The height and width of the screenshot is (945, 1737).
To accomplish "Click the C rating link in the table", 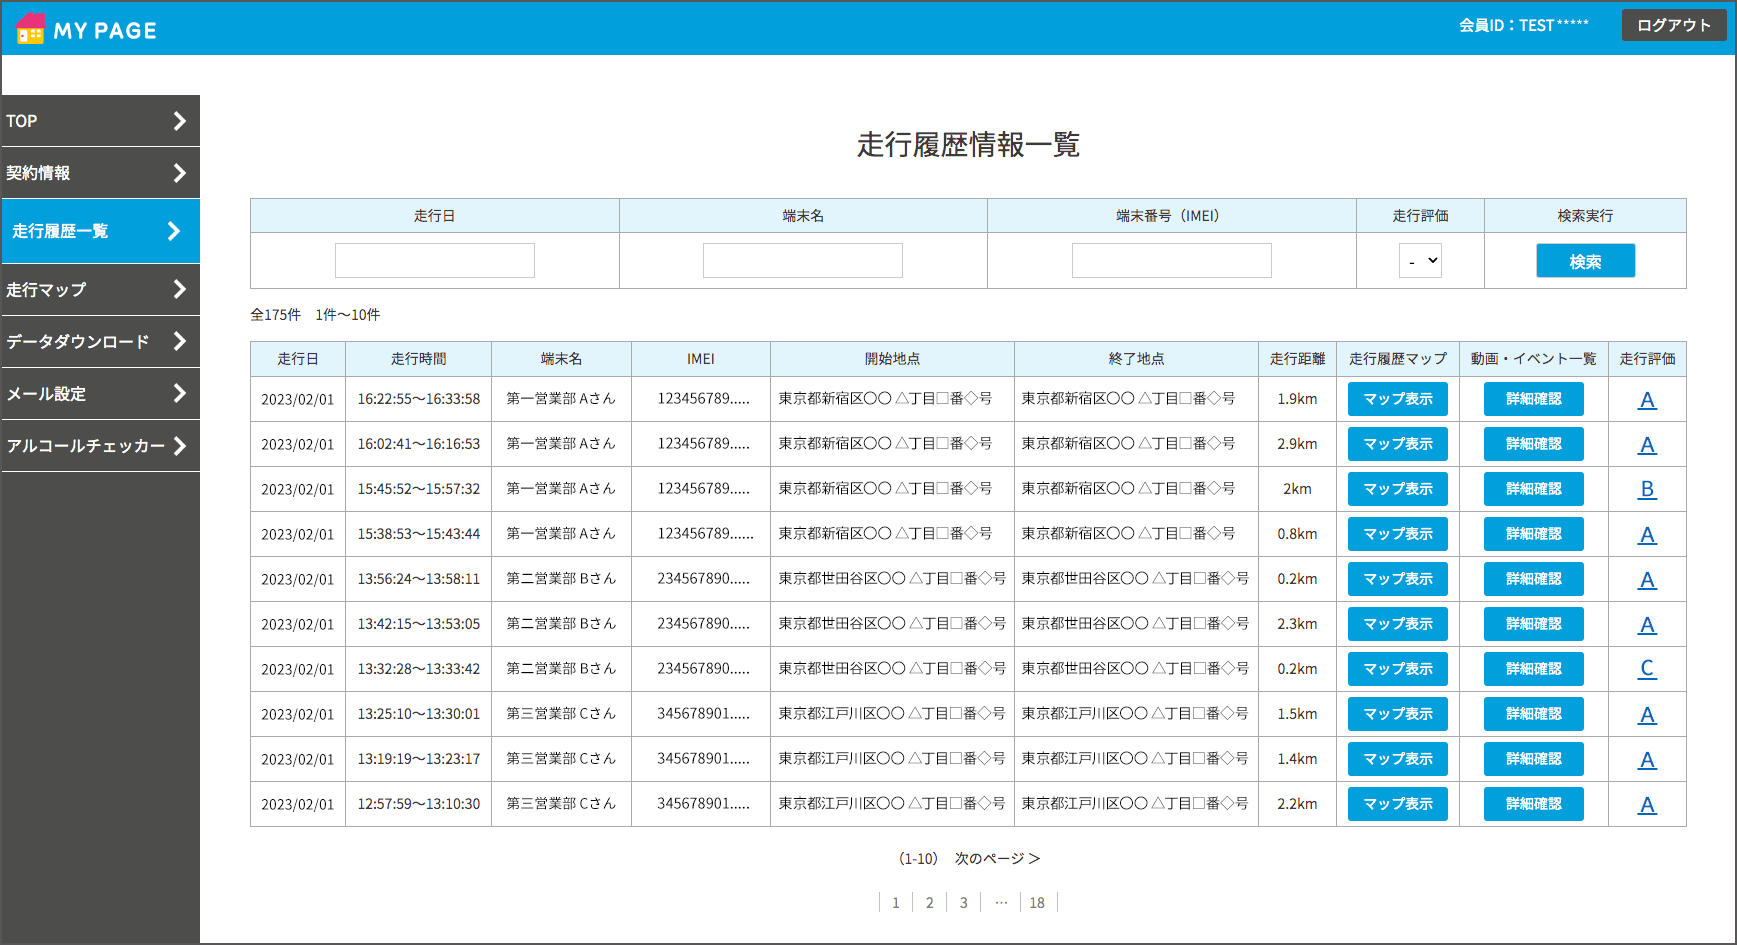I will [x=1647, y=669].
